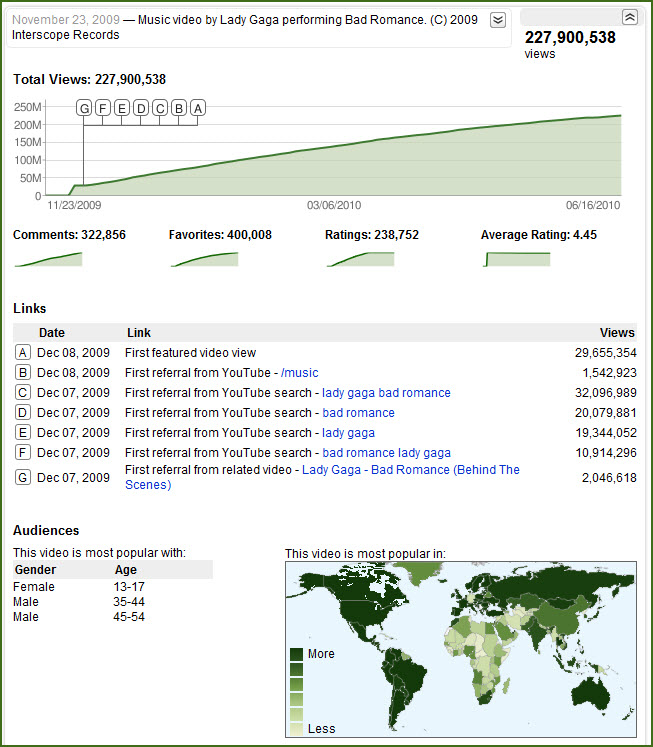653x747 pixels.
Task: Select marker A on the views graph
Action: [198, 108]
